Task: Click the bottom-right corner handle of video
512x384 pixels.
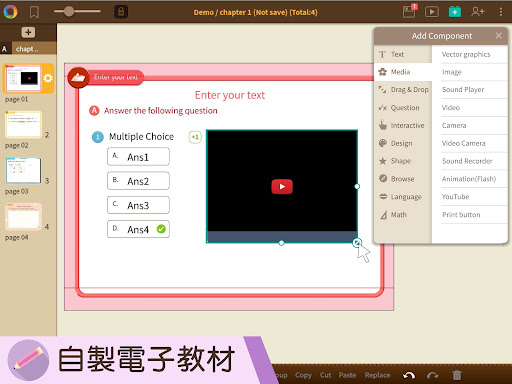Action: click(357, 243)
